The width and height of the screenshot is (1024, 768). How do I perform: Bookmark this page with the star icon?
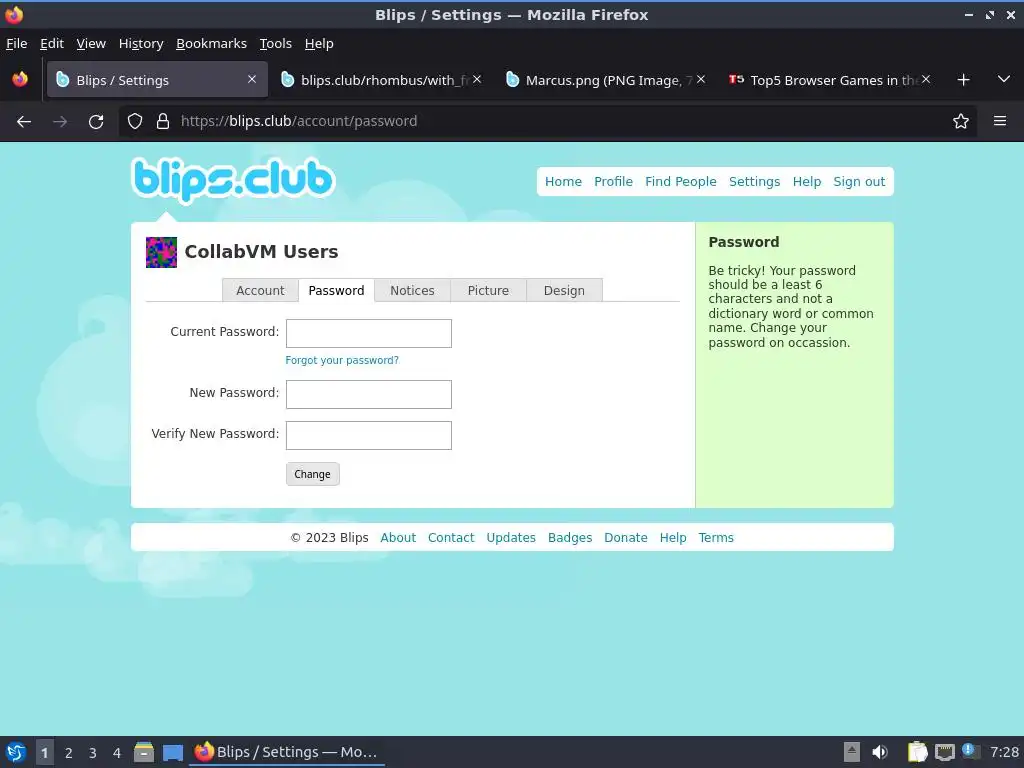coord(961,121)
